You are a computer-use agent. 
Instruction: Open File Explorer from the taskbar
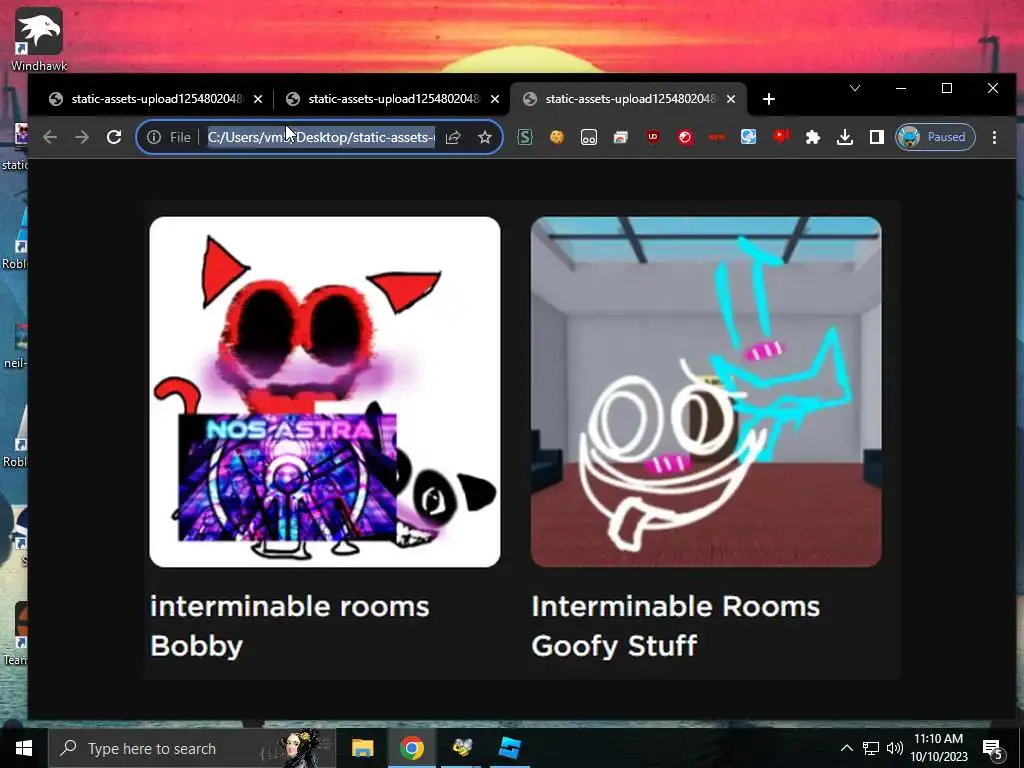pos(362,748)
